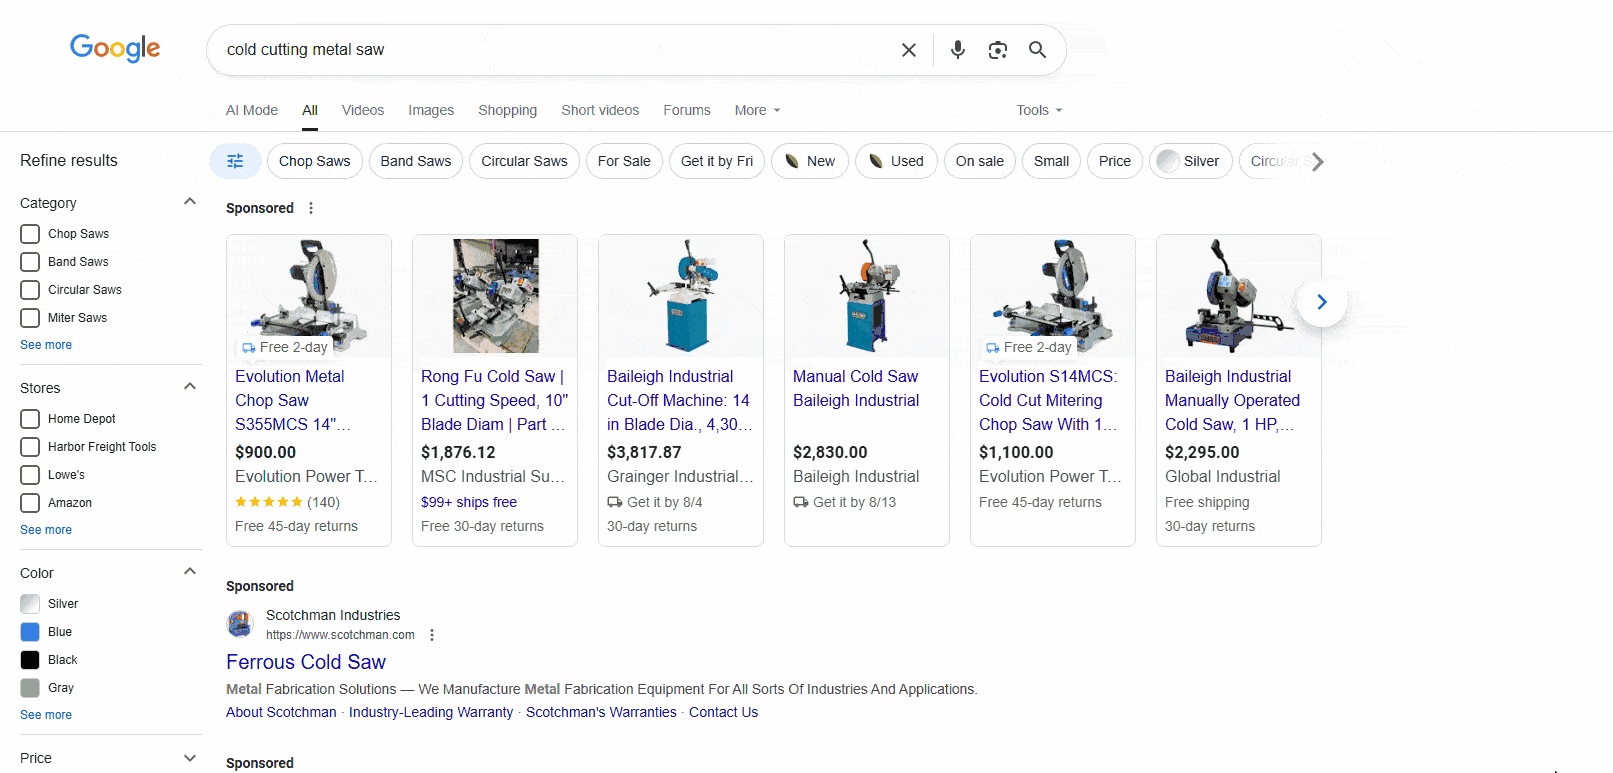
Task: Switch to Videos tab
Action: 363,110
